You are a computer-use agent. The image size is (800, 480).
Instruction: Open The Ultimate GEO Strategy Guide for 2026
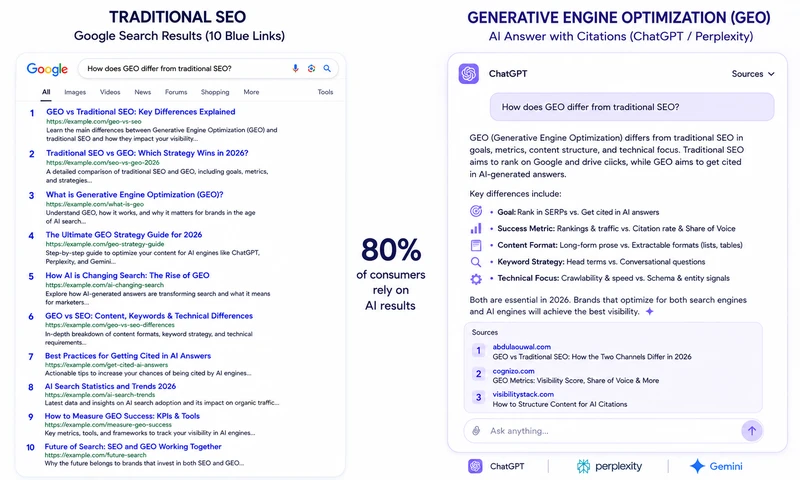pyautogui.click(x=123, y=235)
